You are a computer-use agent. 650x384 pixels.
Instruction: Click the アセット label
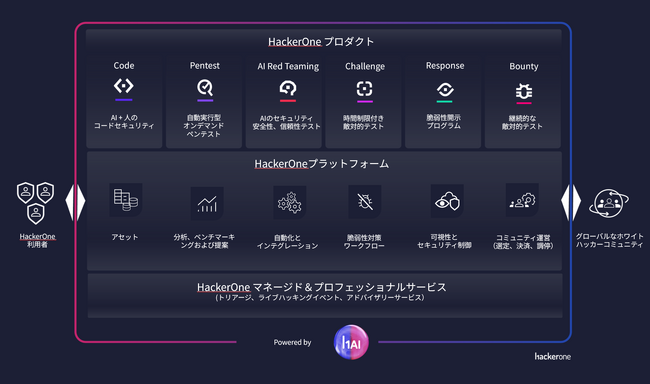tap(125, 237)
